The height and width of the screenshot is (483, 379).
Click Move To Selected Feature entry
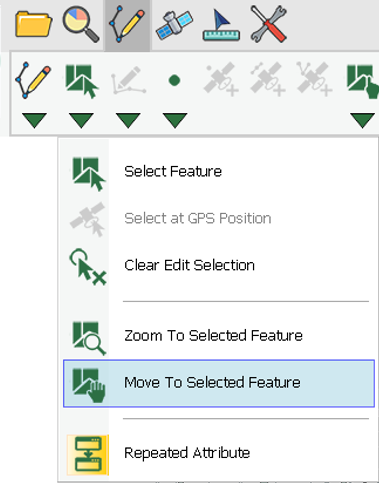coord(219,383)
